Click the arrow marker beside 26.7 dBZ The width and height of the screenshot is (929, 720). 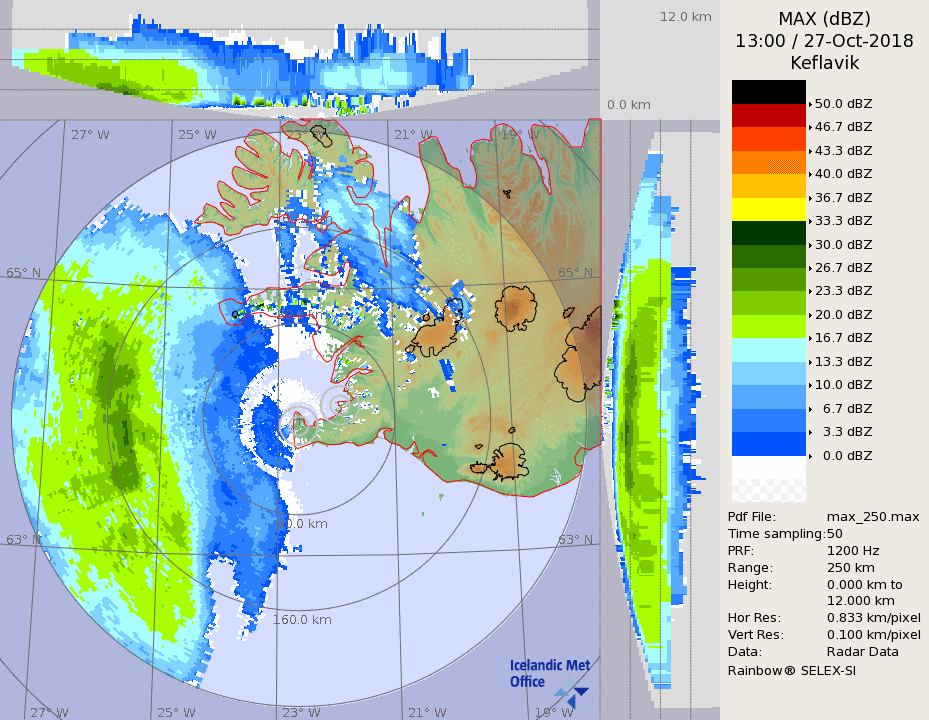point(810,268)
